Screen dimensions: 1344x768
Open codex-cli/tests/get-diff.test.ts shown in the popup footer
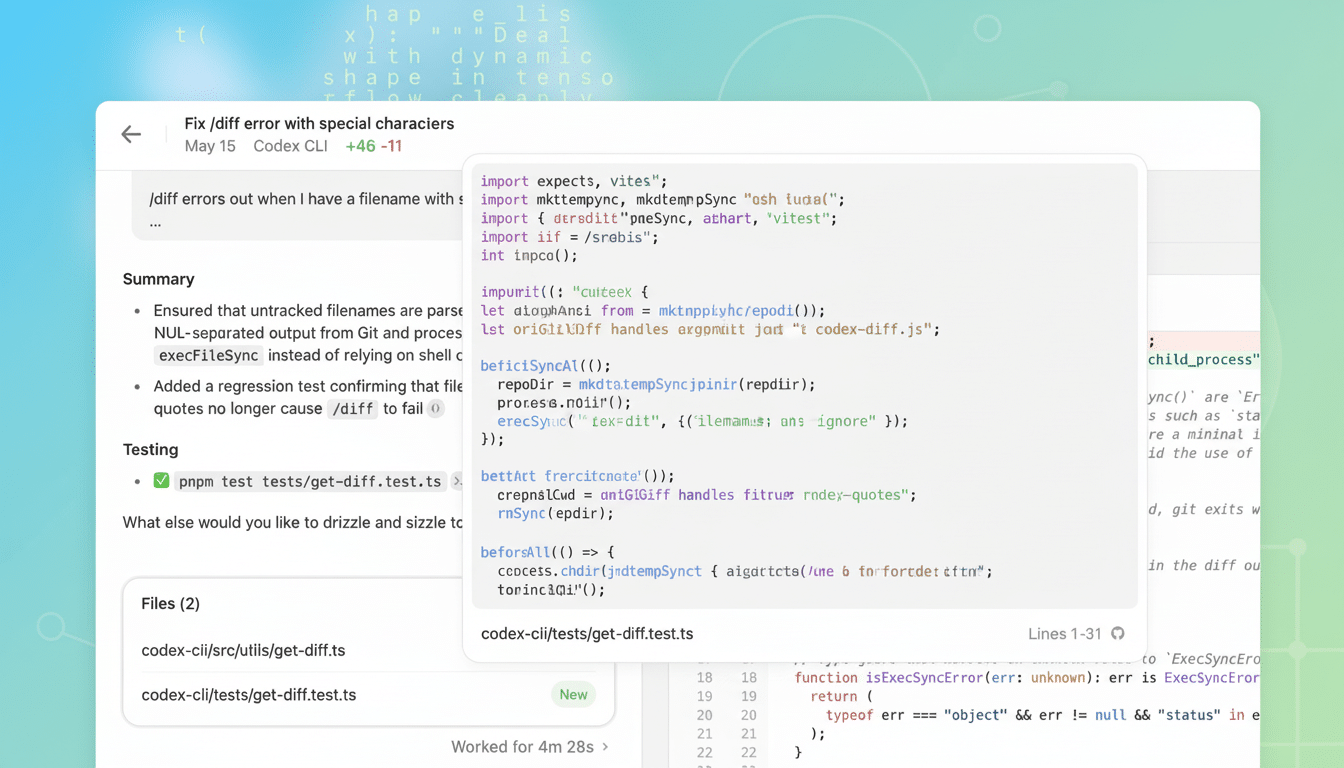(x=587, y=633)
